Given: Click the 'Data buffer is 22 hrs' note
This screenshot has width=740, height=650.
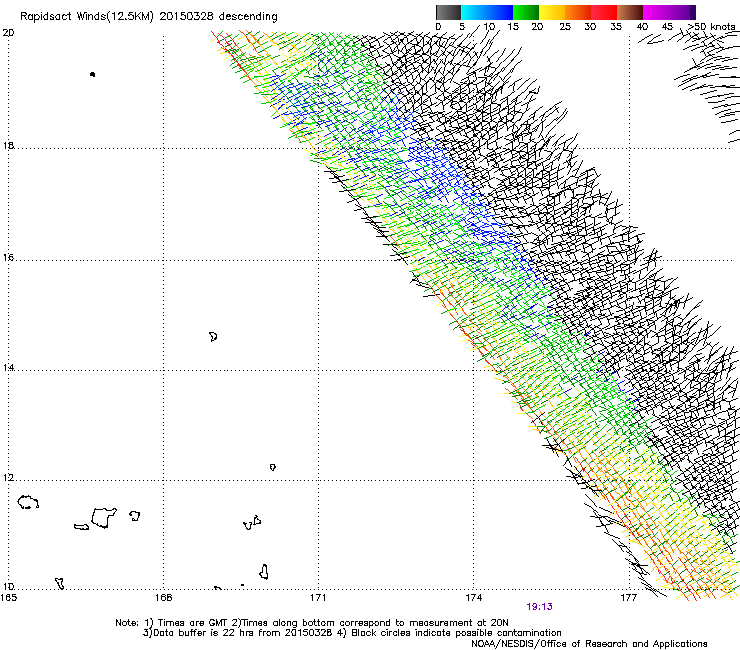Looking at the screenshot, I should click(x=352, y=633).
